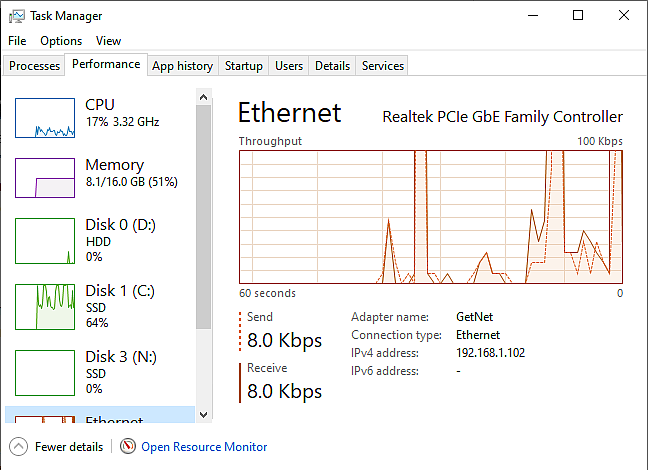Click the sidebar scroll up arrow
Screen dimensions: 648x470
[203, 98]
